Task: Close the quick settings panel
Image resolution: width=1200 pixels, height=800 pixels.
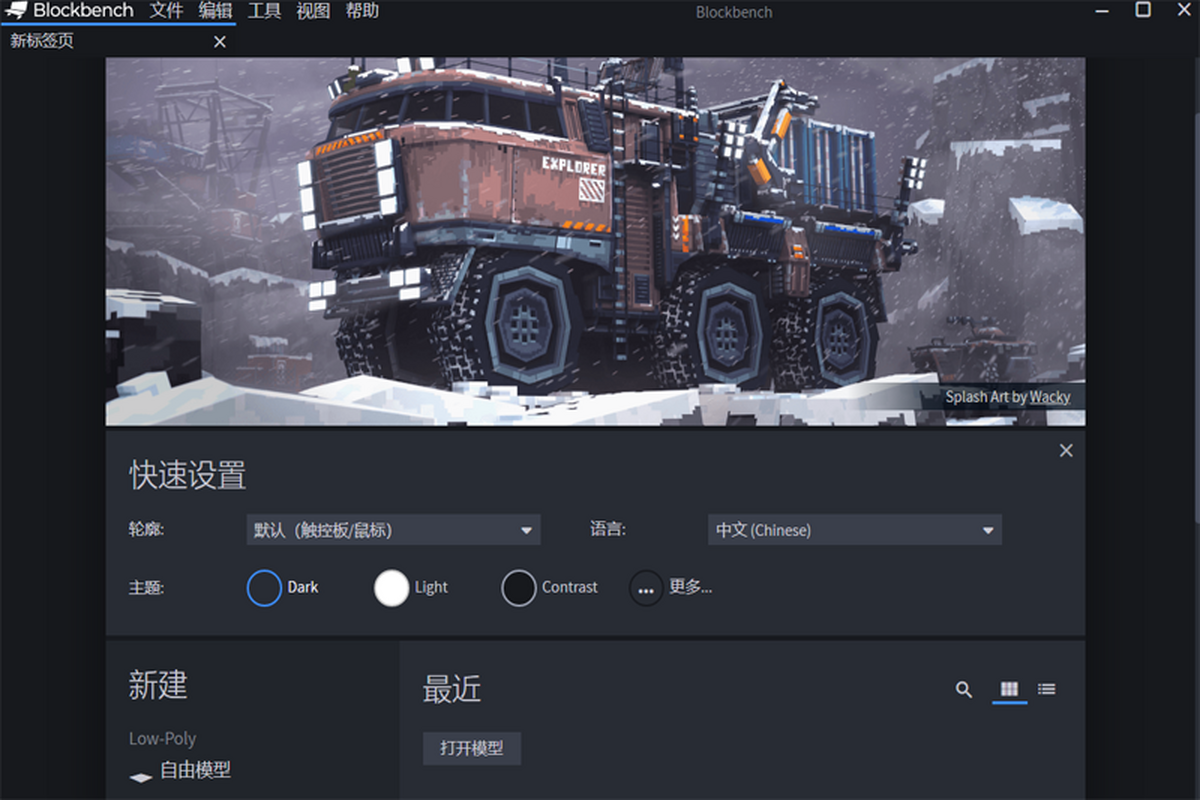Action: (1066, 451)
